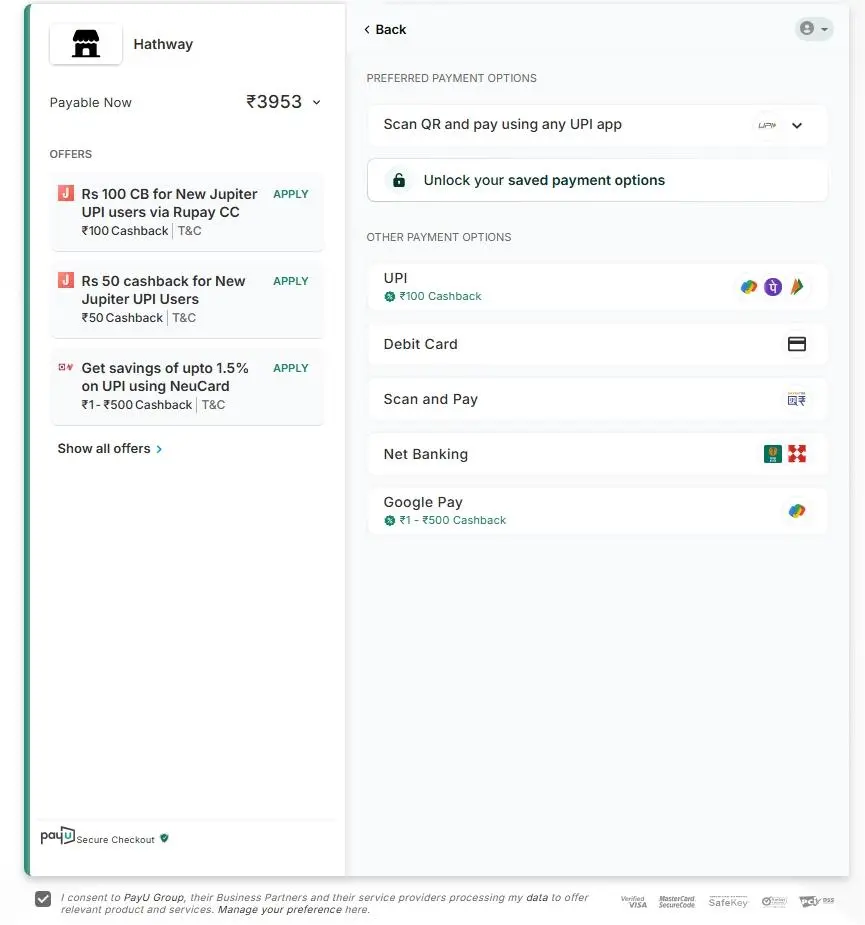Apply the Rs 100 CB Rupay CC offer
Viewport: 865px width, 925px height.
tap(290, 194)
